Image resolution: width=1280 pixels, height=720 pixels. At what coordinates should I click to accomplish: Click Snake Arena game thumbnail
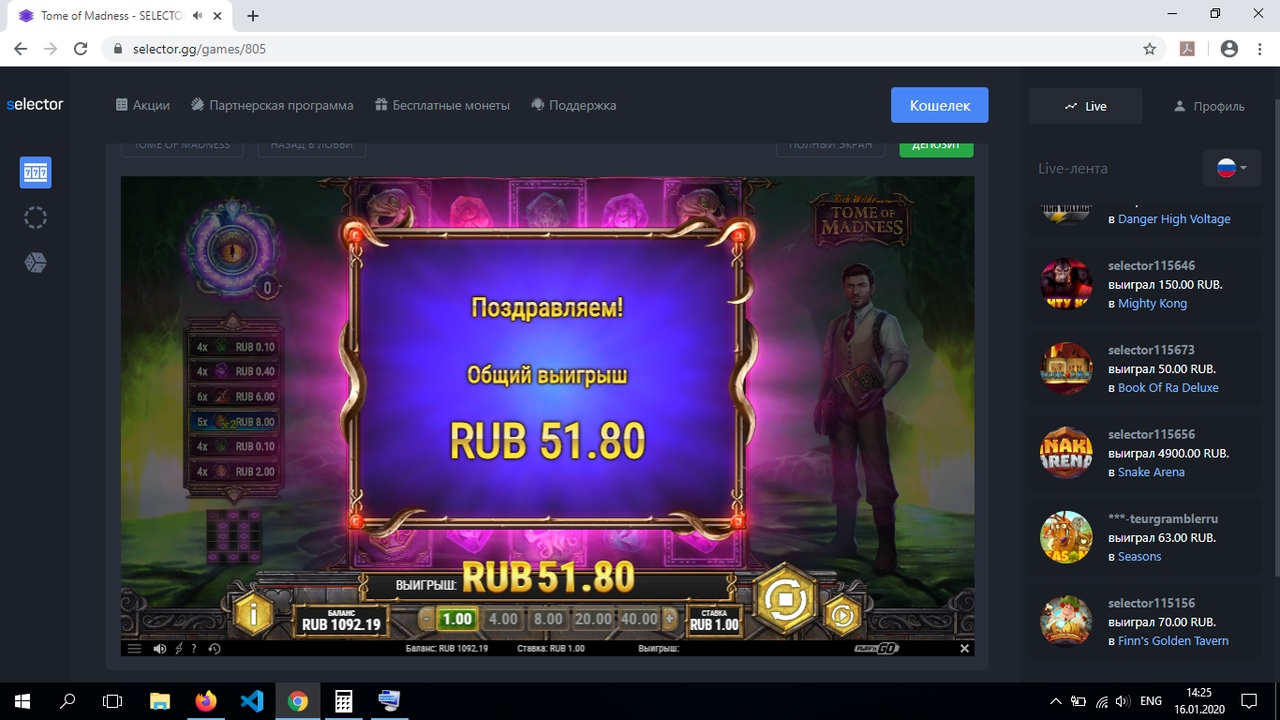tap(1066, 453)
